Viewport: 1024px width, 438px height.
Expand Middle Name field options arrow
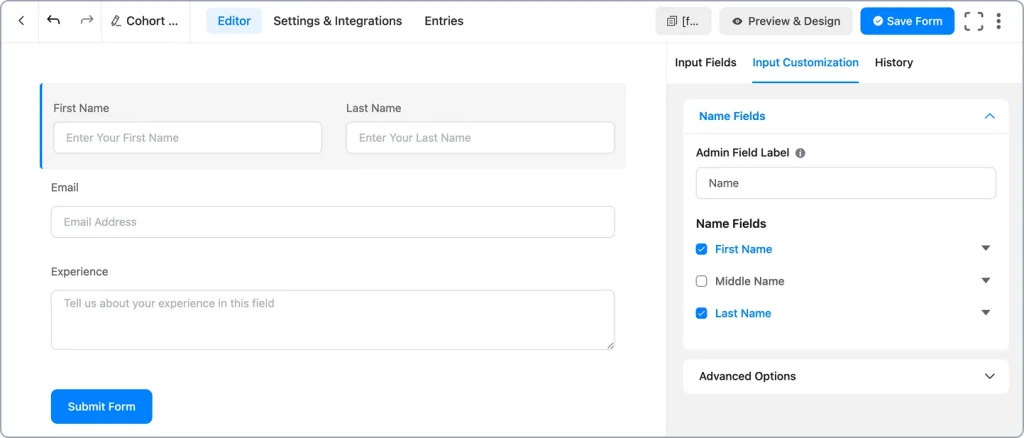pos(985,281)
